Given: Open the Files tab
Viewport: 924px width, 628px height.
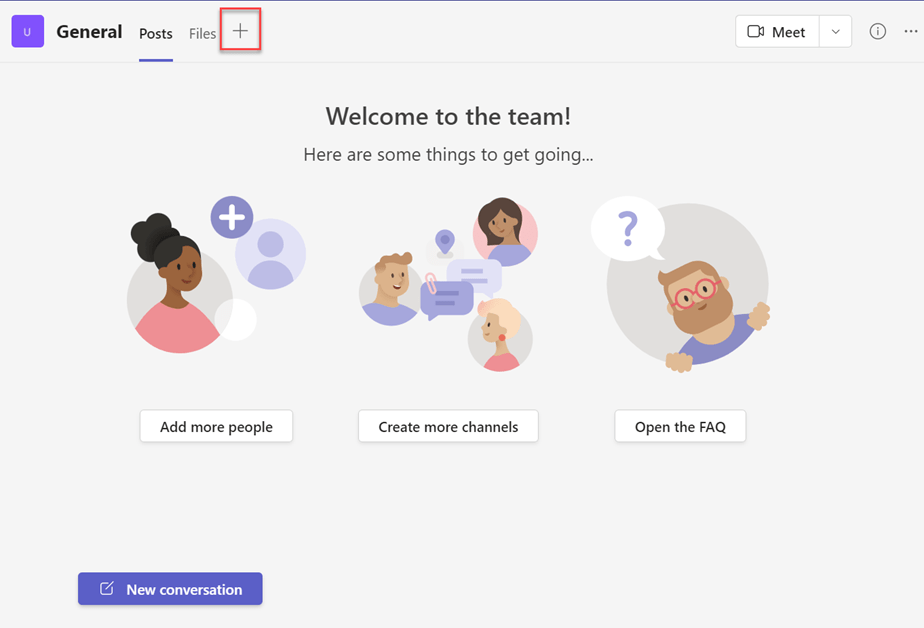Looking at the screenshot, I should [x=202, y=34].
